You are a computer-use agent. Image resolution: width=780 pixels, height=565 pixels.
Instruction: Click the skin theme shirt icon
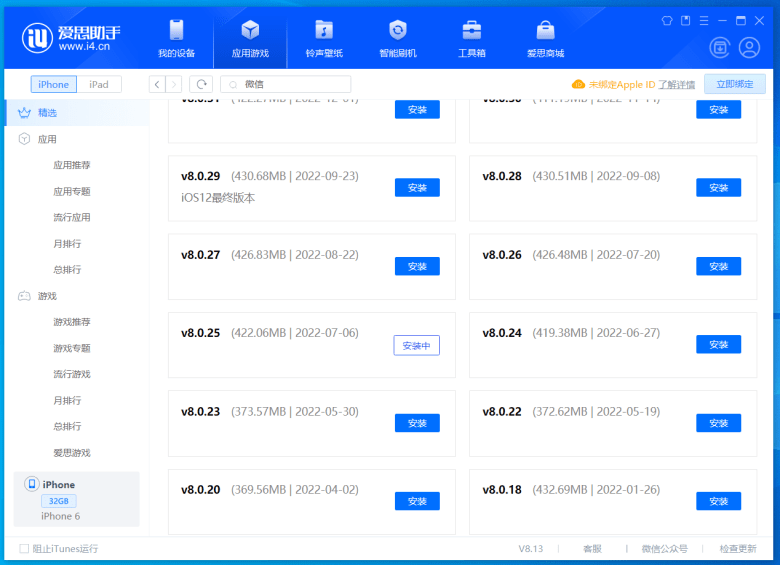pyautogui.click(x=667, y=20)
